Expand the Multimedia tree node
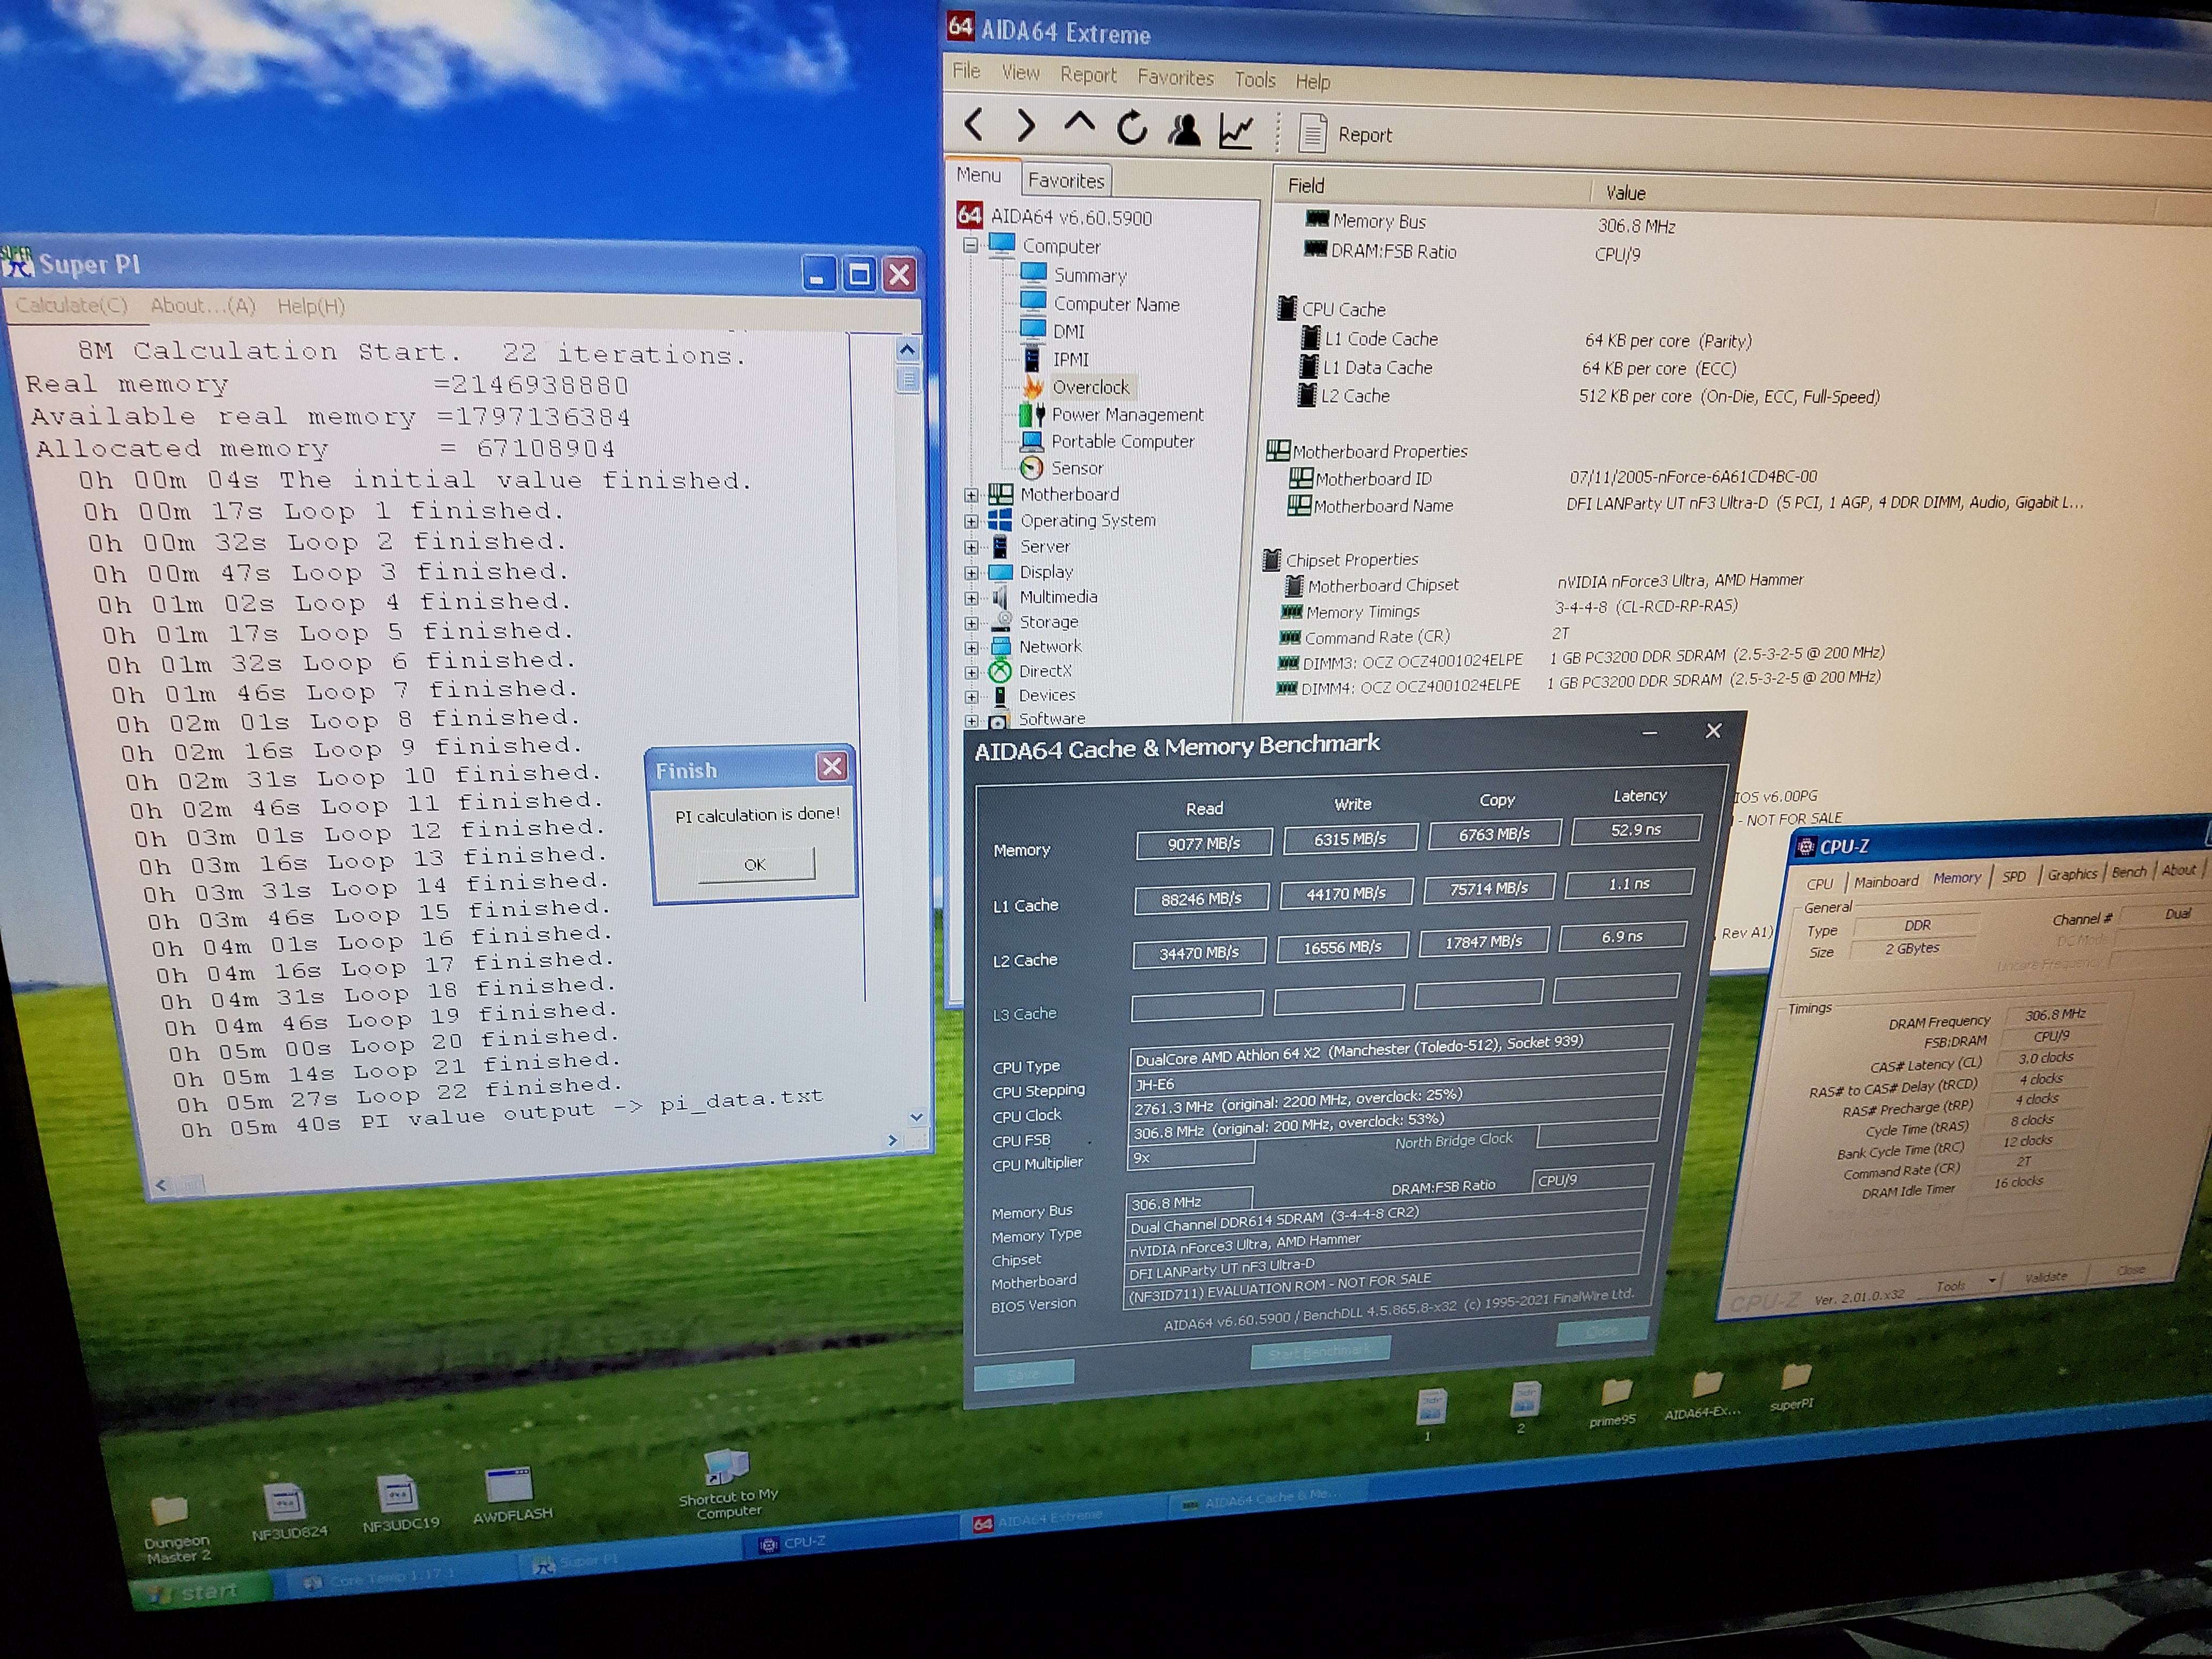 tap(971, 598)
